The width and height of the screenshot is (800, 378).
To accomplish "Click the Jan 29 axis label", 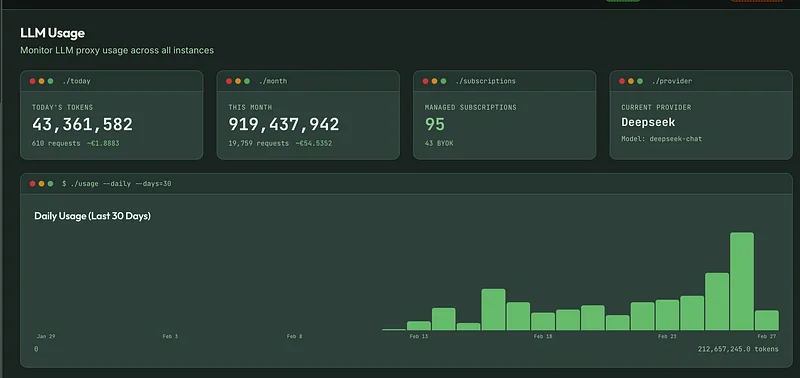I will [46, 337].
